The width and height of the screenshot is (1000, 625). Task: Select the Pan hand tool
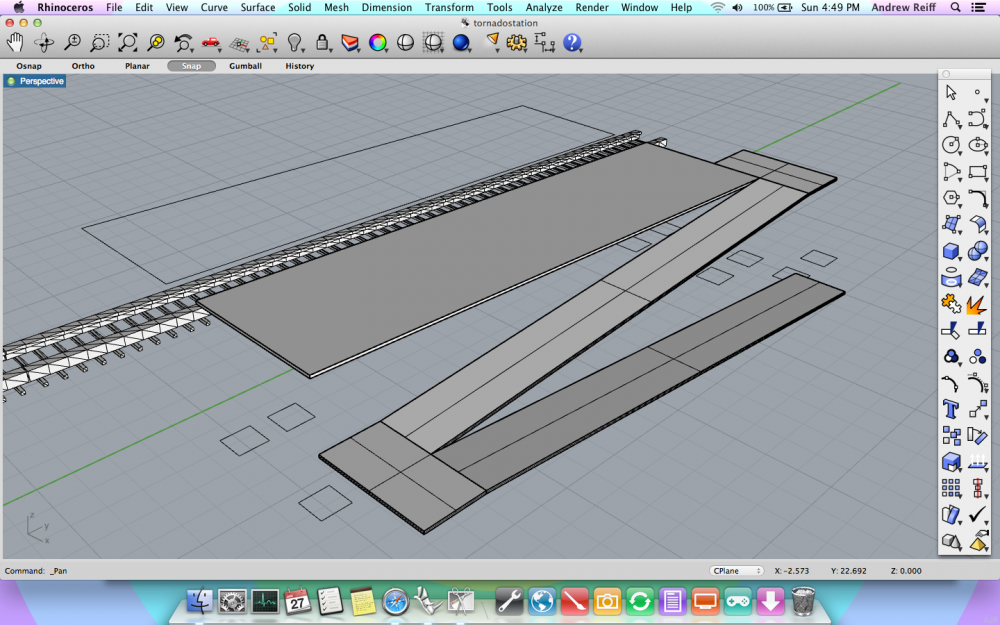16,42
